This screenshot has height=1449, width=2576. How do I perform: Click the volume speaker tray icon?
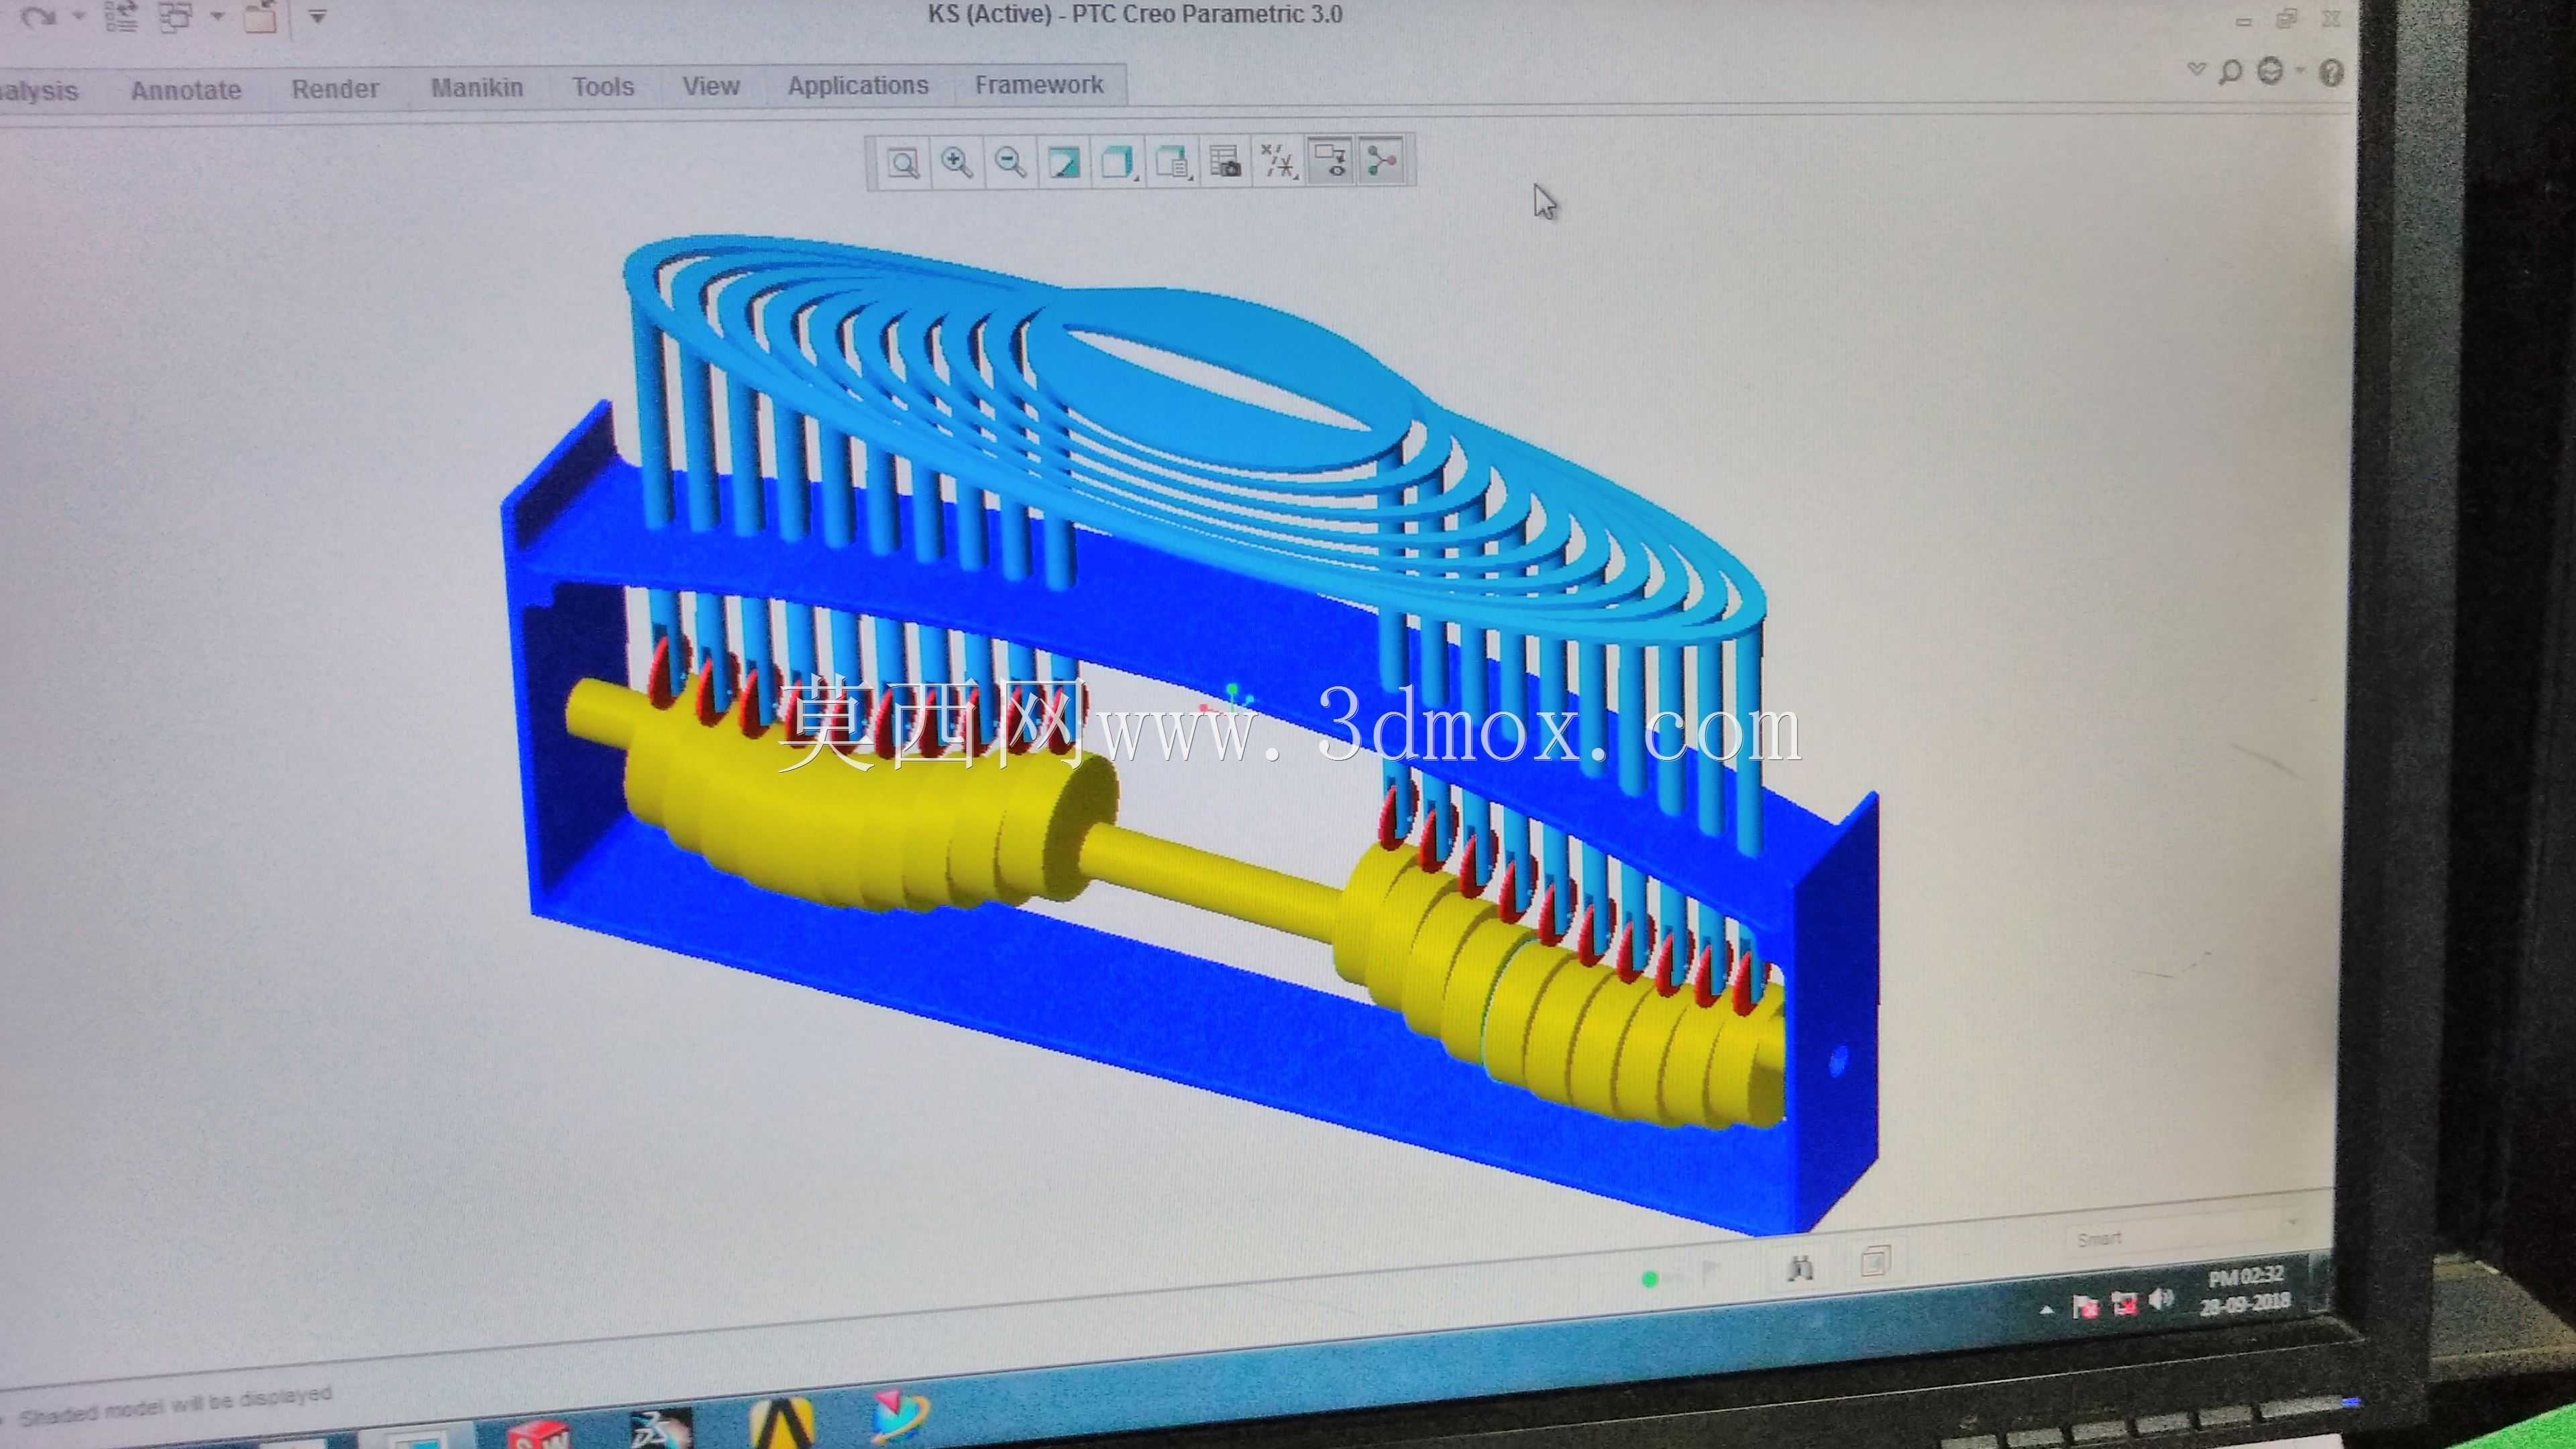(x=2161, y=1299)
